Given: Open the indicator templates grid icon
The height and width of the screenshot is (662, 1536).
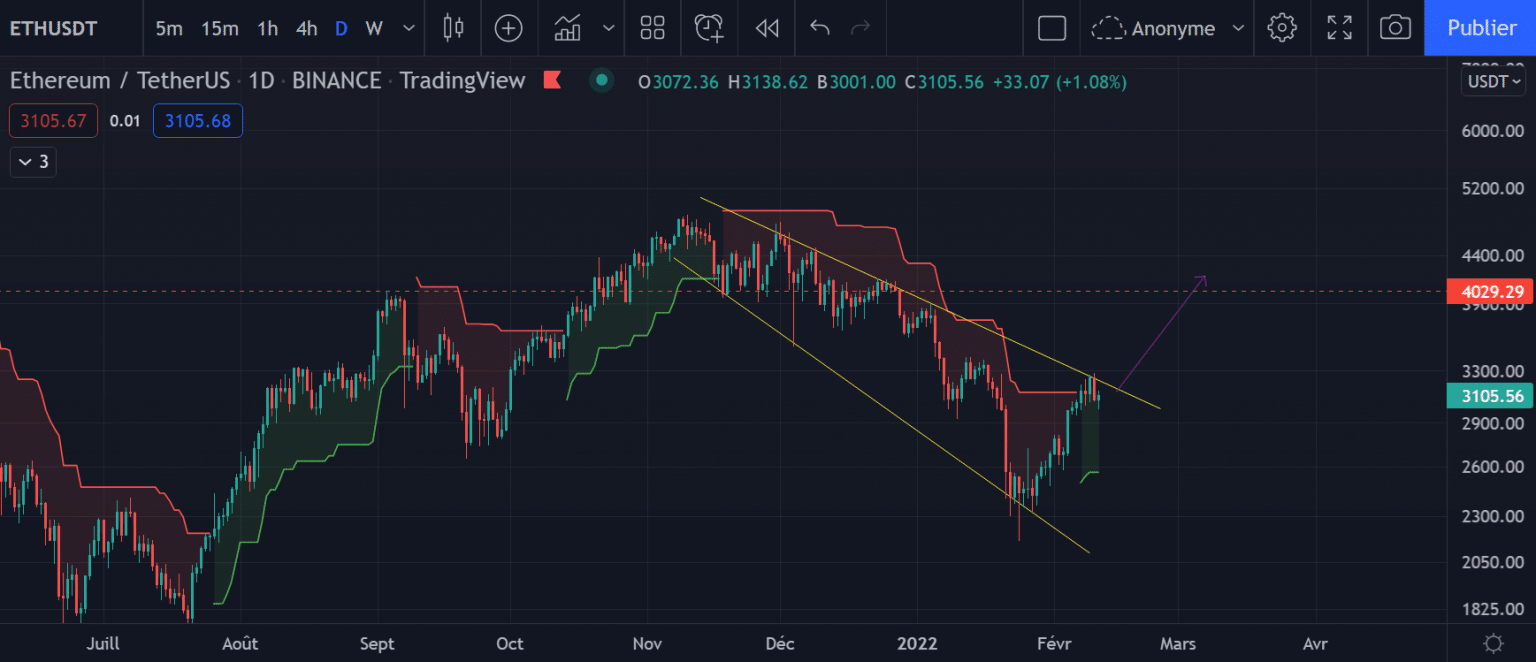Looking at the screenshot, I should tap(653, 28).
